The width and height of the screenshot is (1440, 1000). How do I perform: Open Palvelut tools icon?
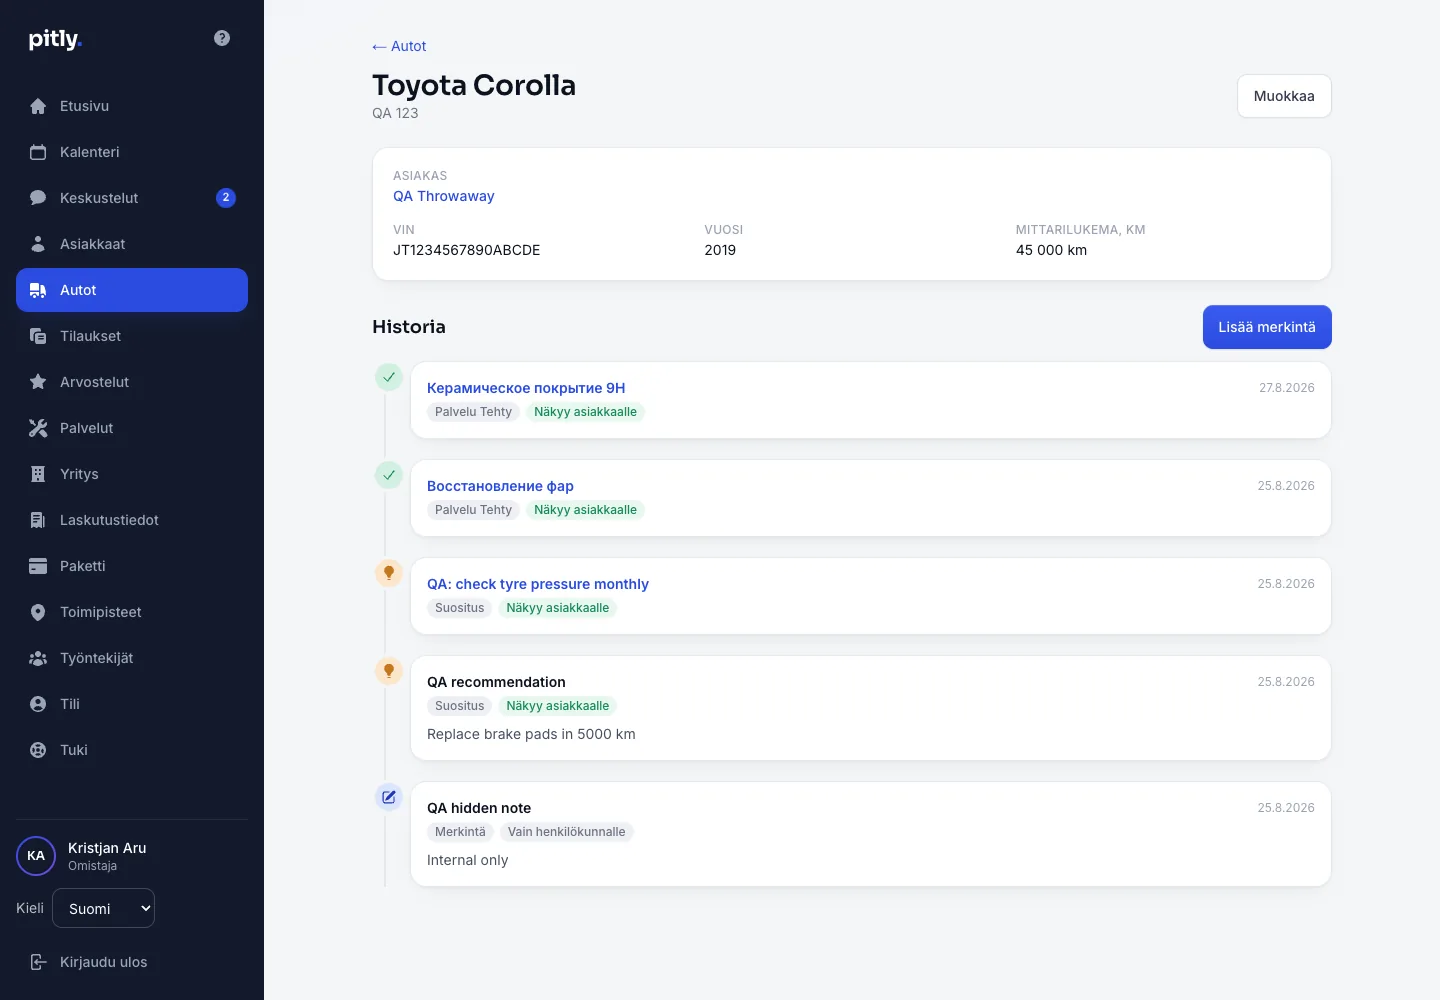click(38, 428)
